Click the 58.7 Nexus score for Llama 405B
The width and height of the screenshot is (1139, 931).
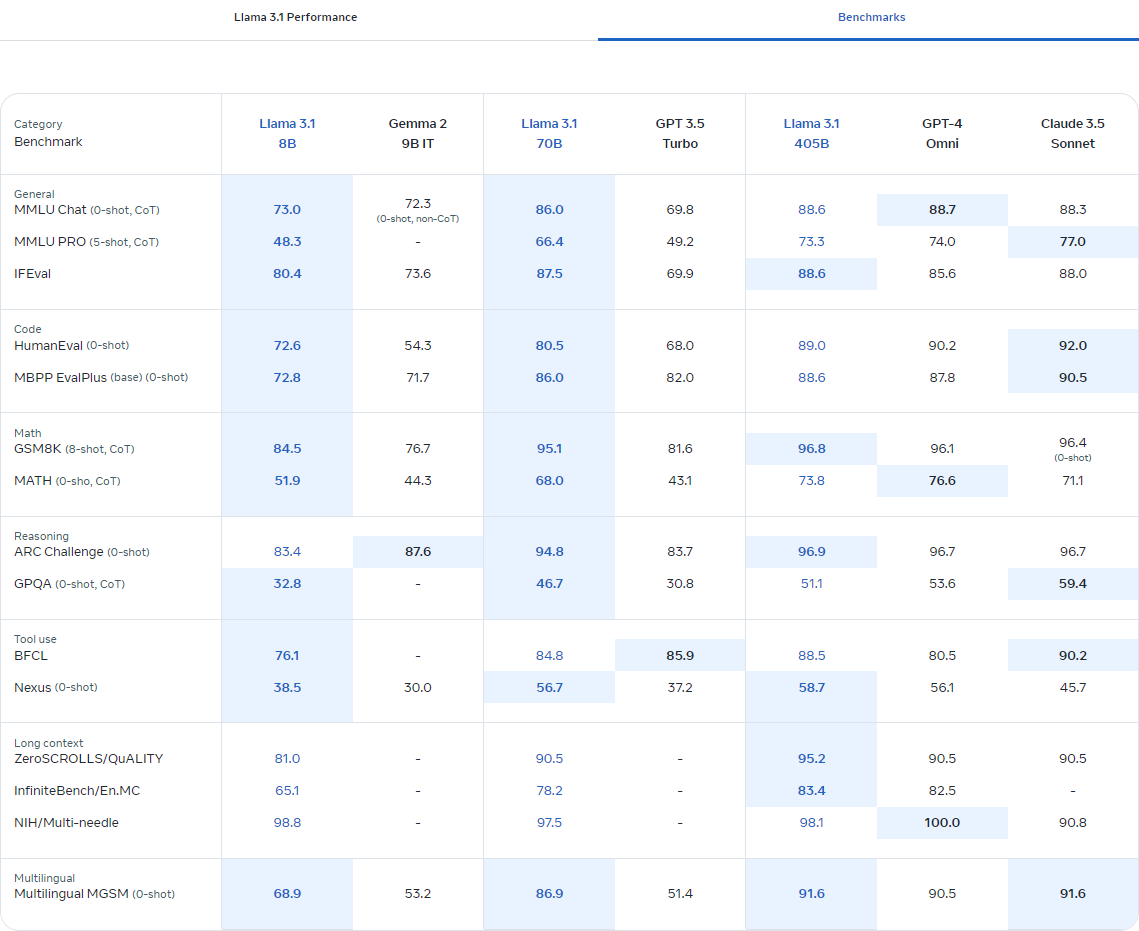[811, 688]
